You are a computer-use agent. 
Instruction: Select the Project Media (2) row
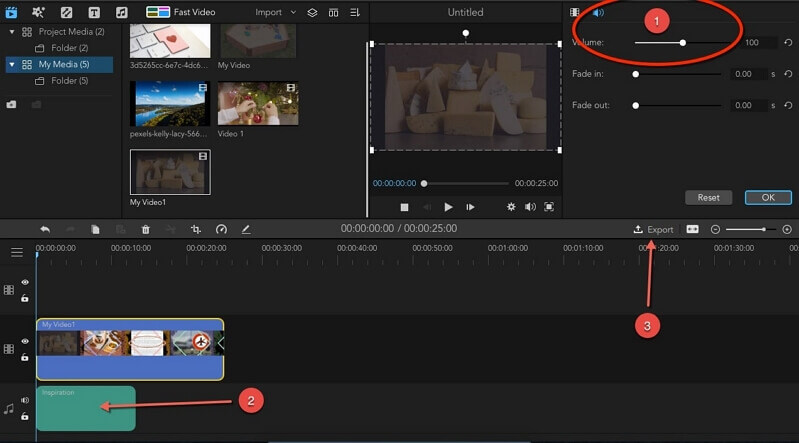coord(59,32)
